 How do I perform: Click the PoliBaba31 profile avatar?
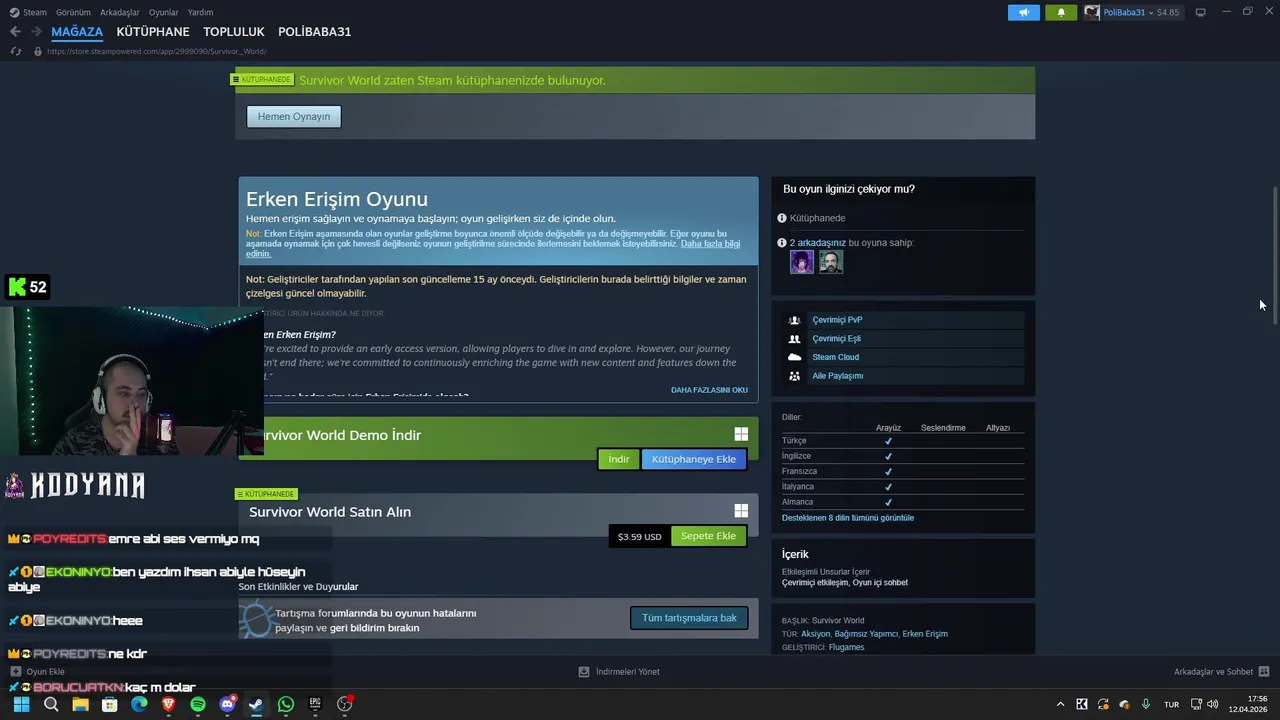[1092, 12]
